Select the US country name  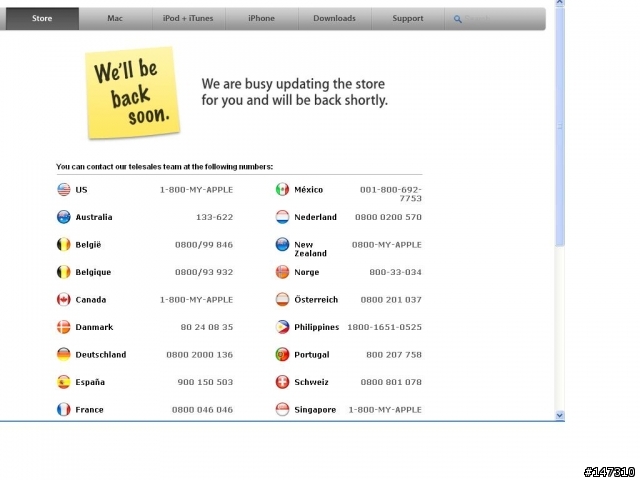tap(81, 190)
